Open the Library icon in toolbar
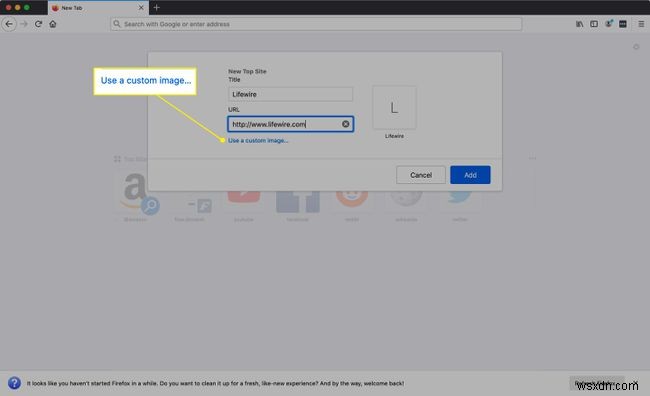Image resolution: width=650 pixels, height=396 pixels. pos(580,24)
